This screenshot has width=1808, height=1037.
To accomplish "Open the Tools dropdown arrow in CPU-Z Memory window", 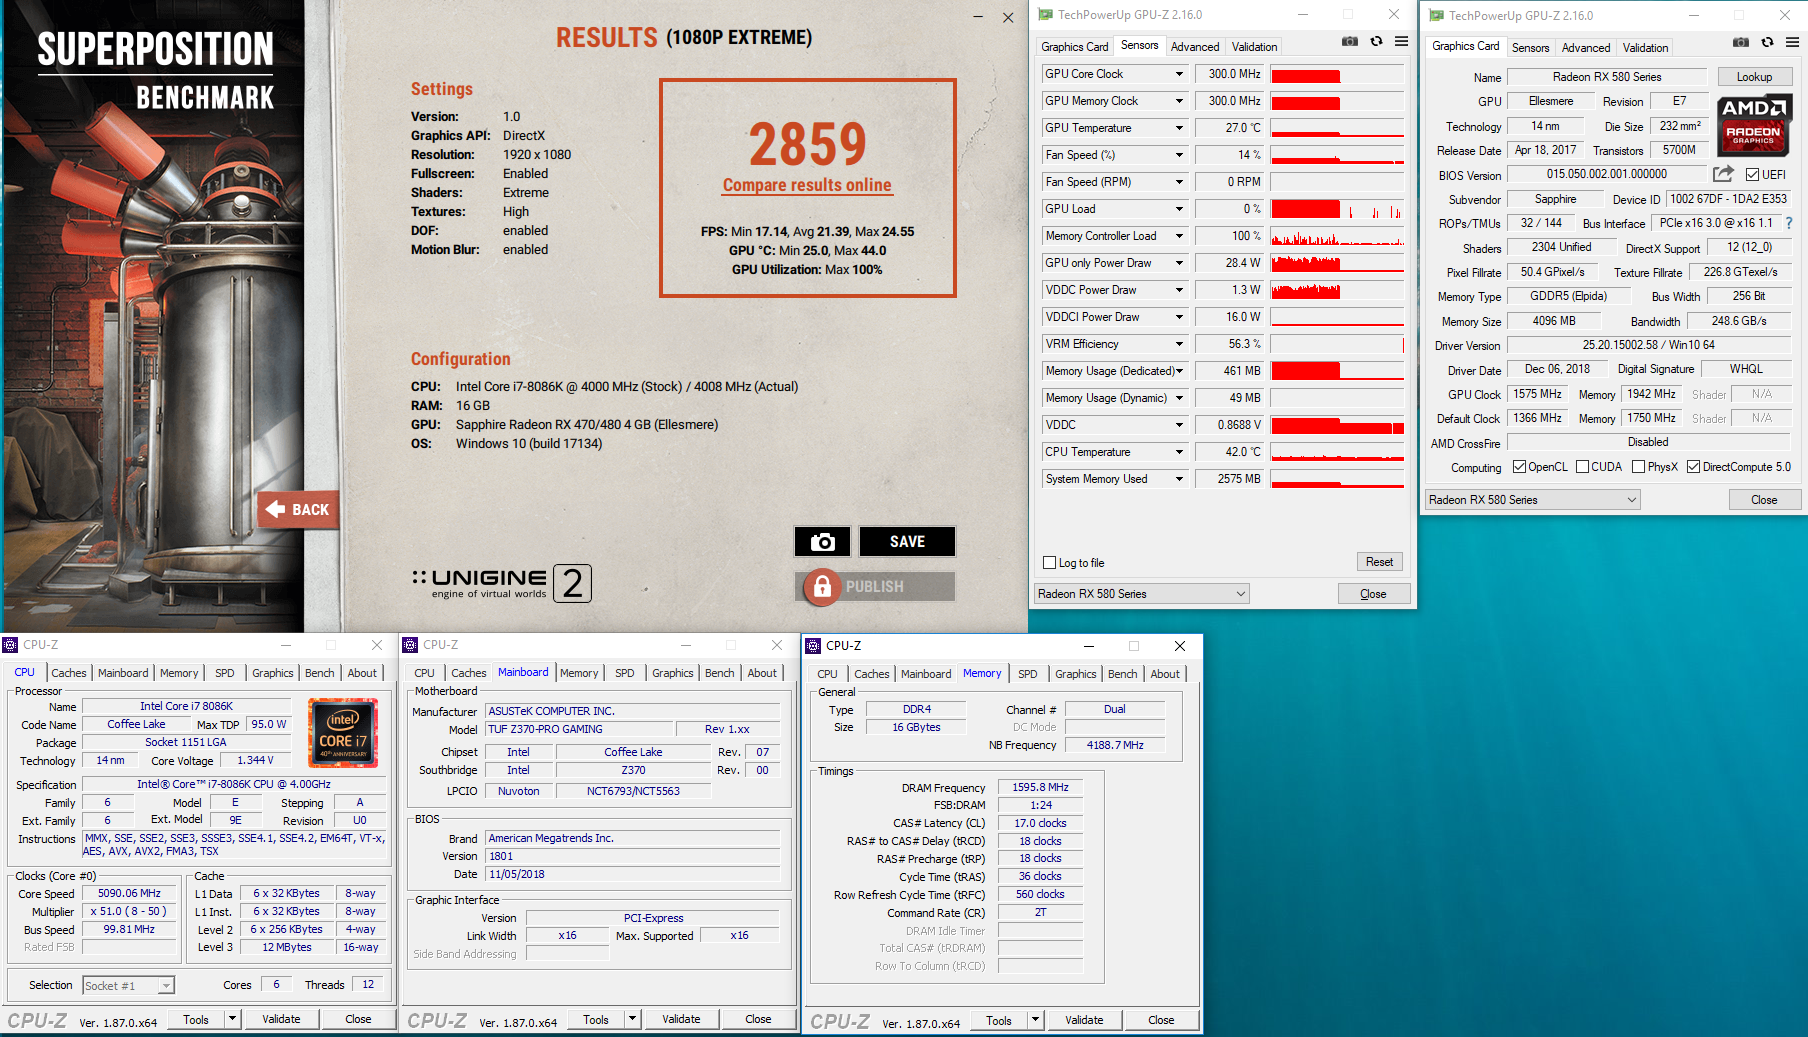I will [1035, 1020].
